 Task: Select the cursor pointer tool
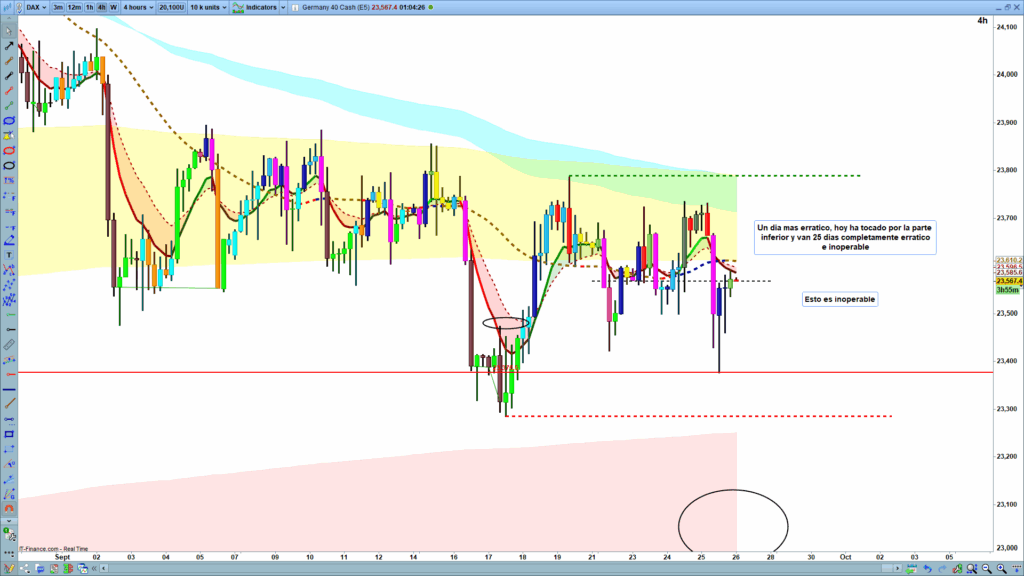pyautogui.click(x=9, y=29)
